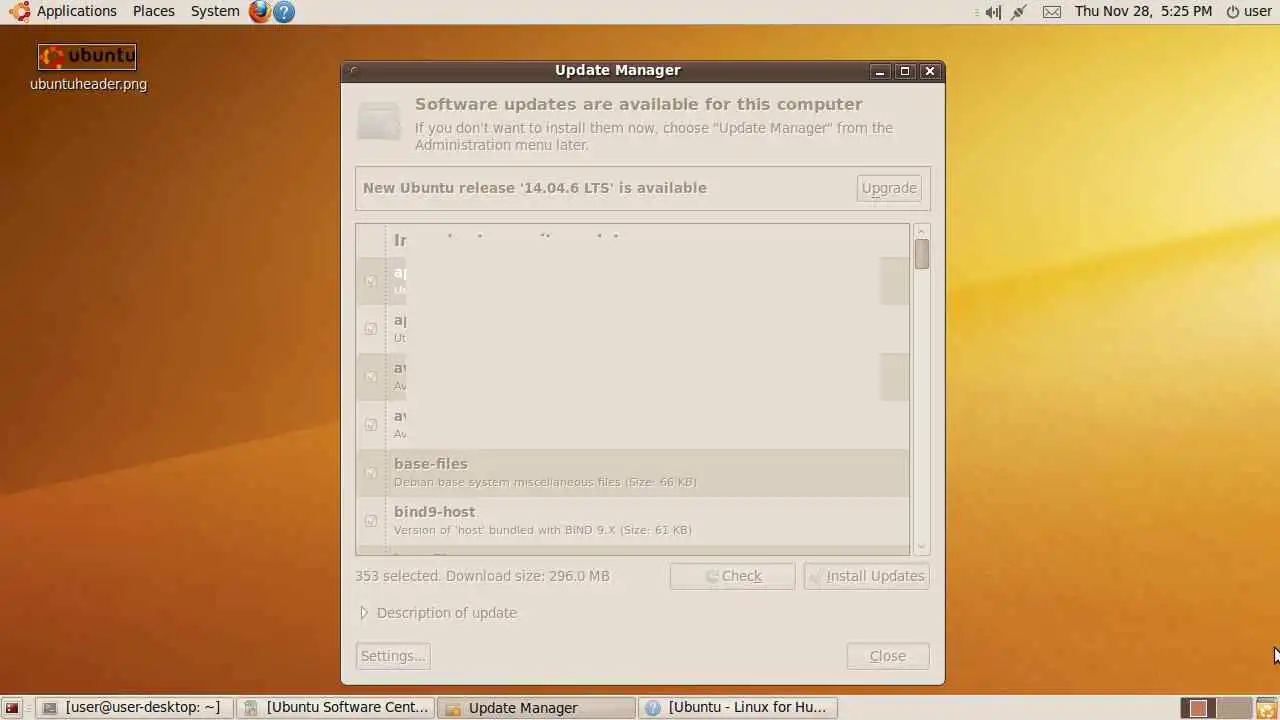Screen dimensions: 1280x720
Task: Open the date and time clock
Action: (x=1143, y=12)
